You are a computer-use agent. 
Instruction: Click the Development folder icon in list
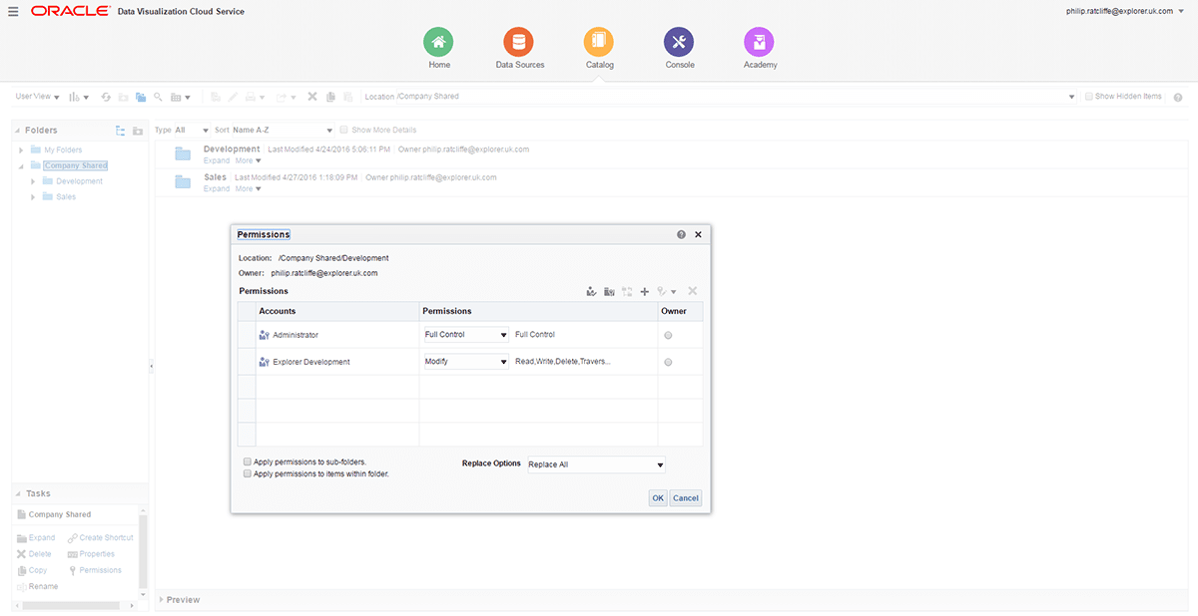tap(183, 154)
